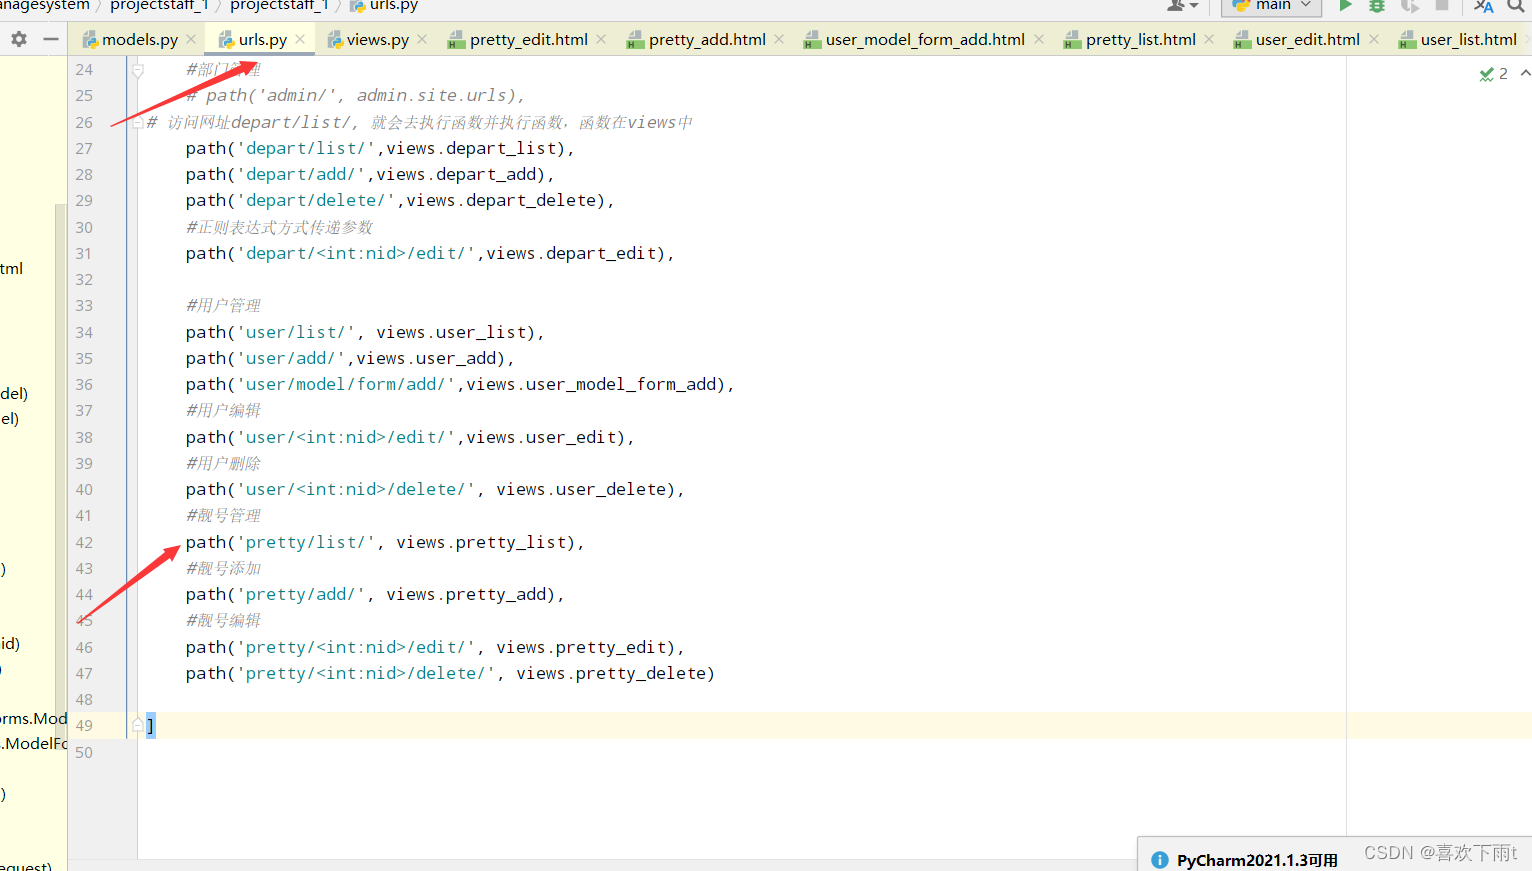
Task: Click the info icon on update notification
Action: pos(1160,860)
